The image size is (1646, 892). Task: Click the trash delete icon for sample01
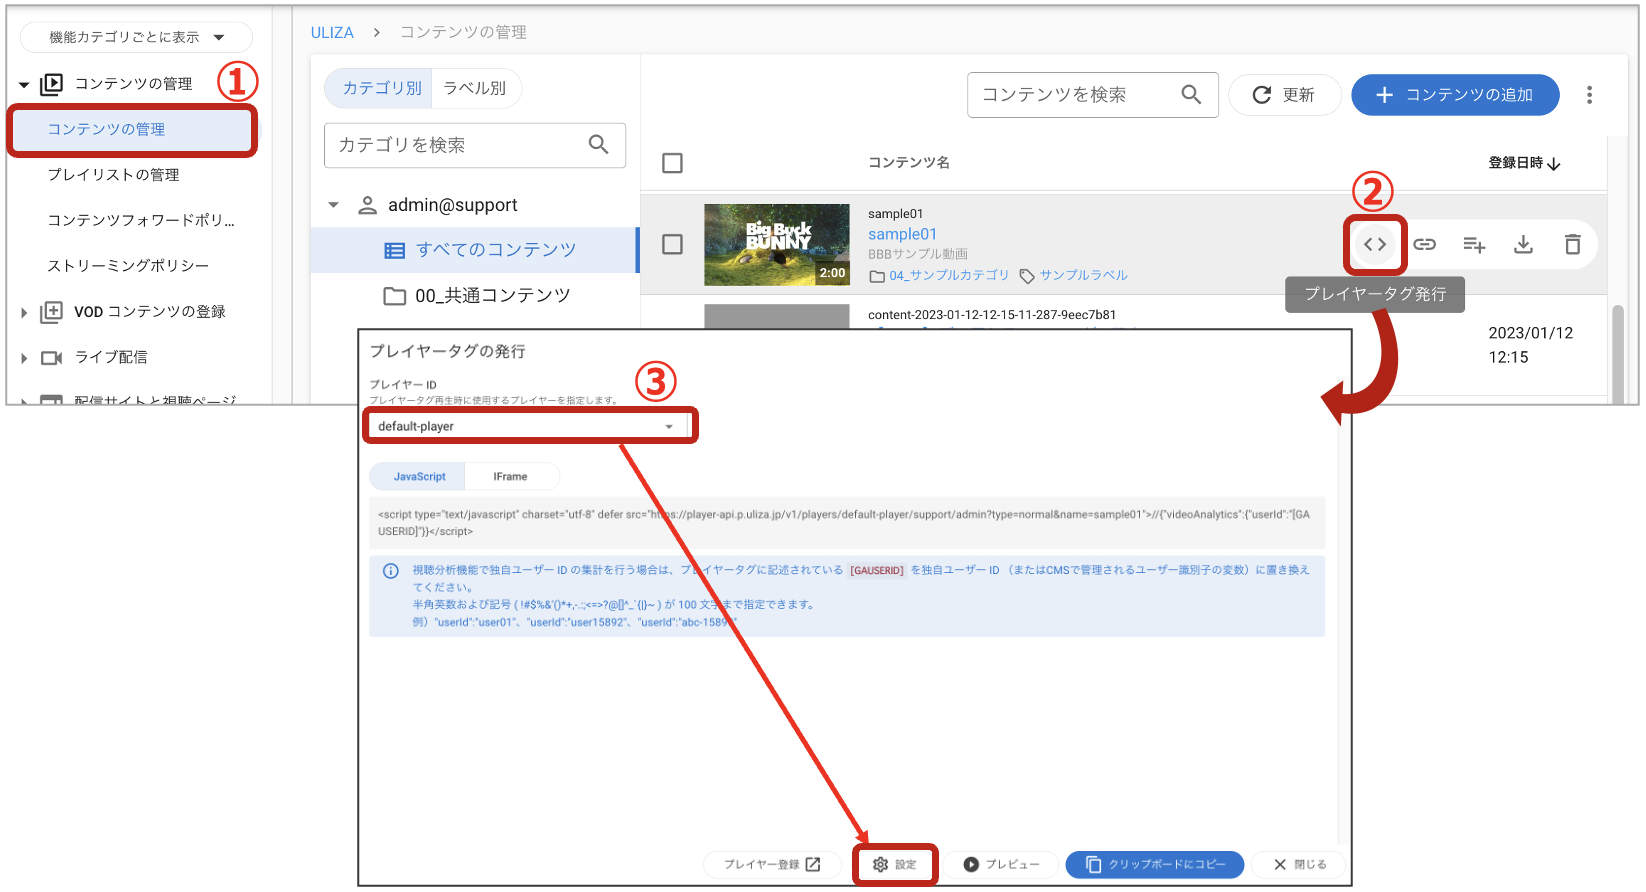pyautogui.click(x=1572, y=244)
